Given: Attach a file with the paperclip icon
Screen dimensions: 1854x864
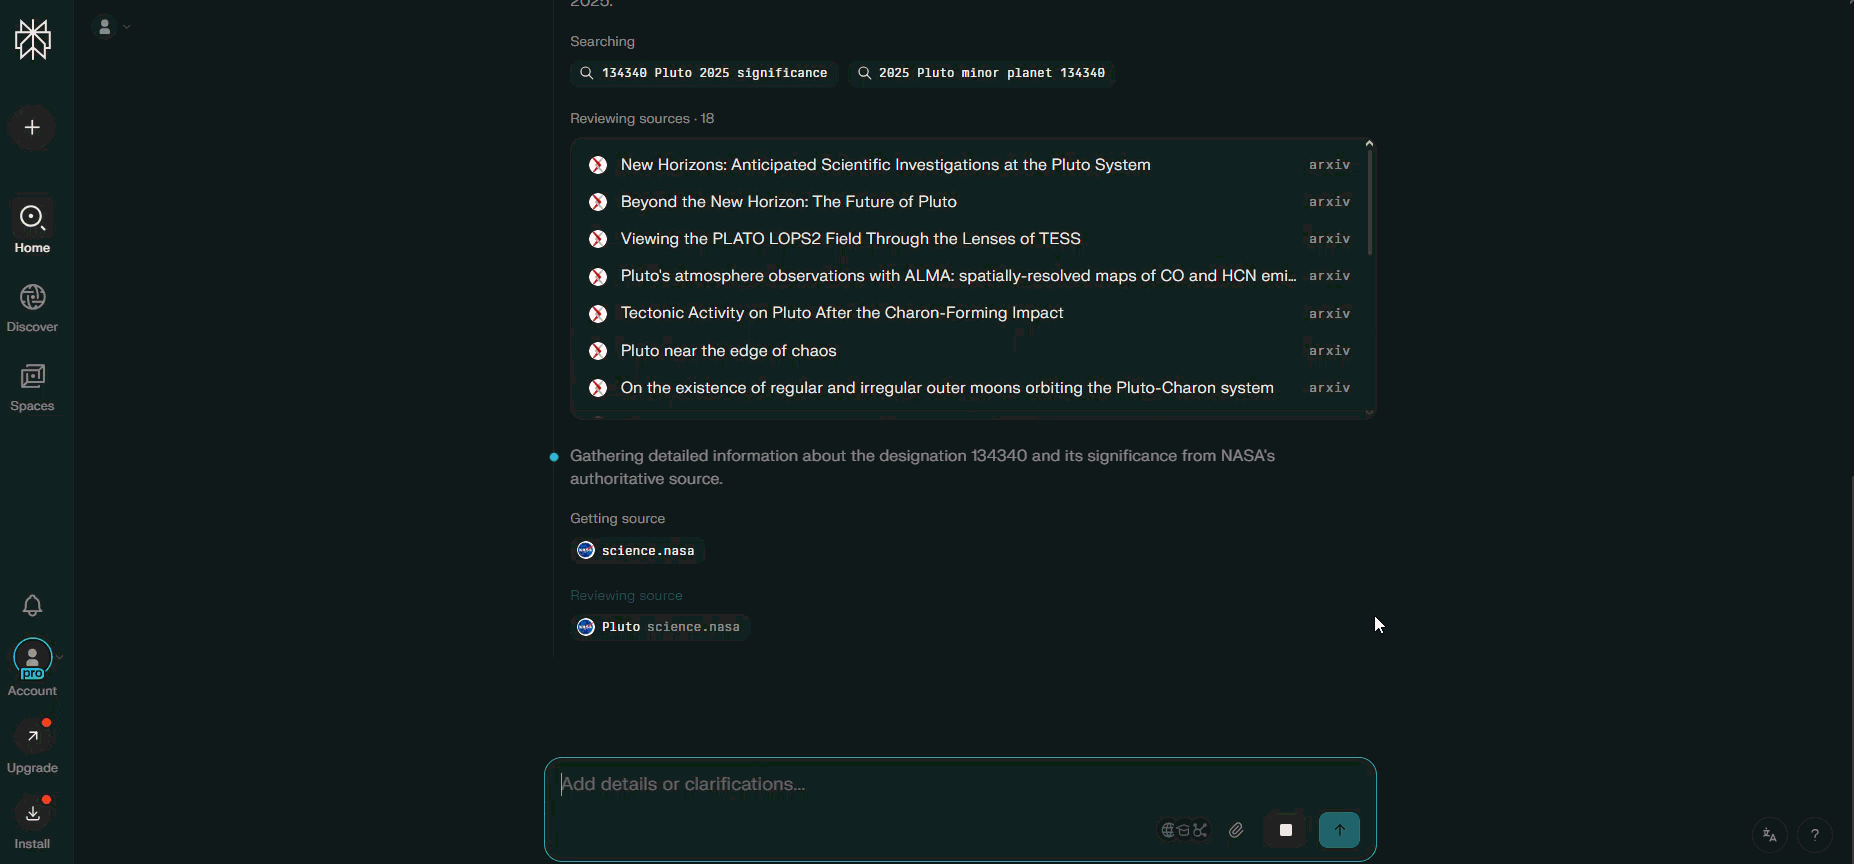Looking at the screenshot, I should [x=1237, y=830].
